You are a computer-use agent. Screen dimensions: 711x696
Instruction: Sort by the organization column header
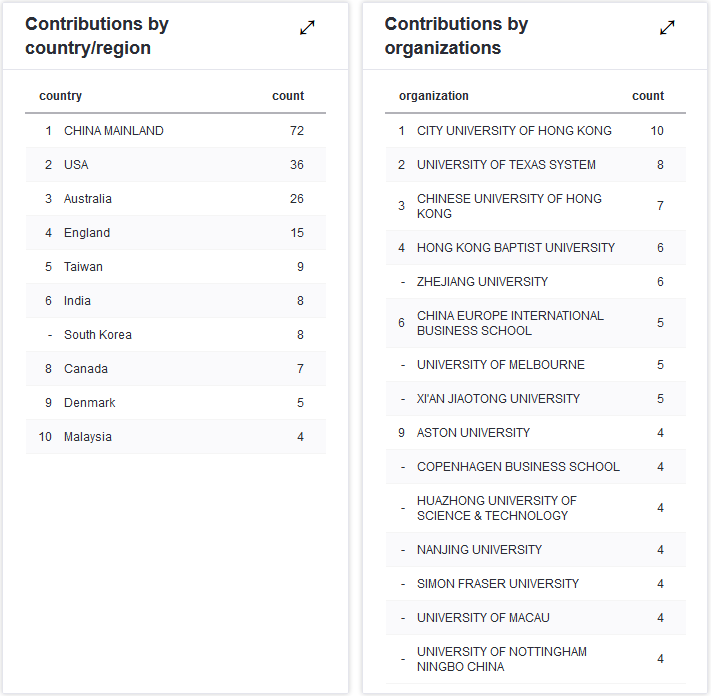point(433,96)
